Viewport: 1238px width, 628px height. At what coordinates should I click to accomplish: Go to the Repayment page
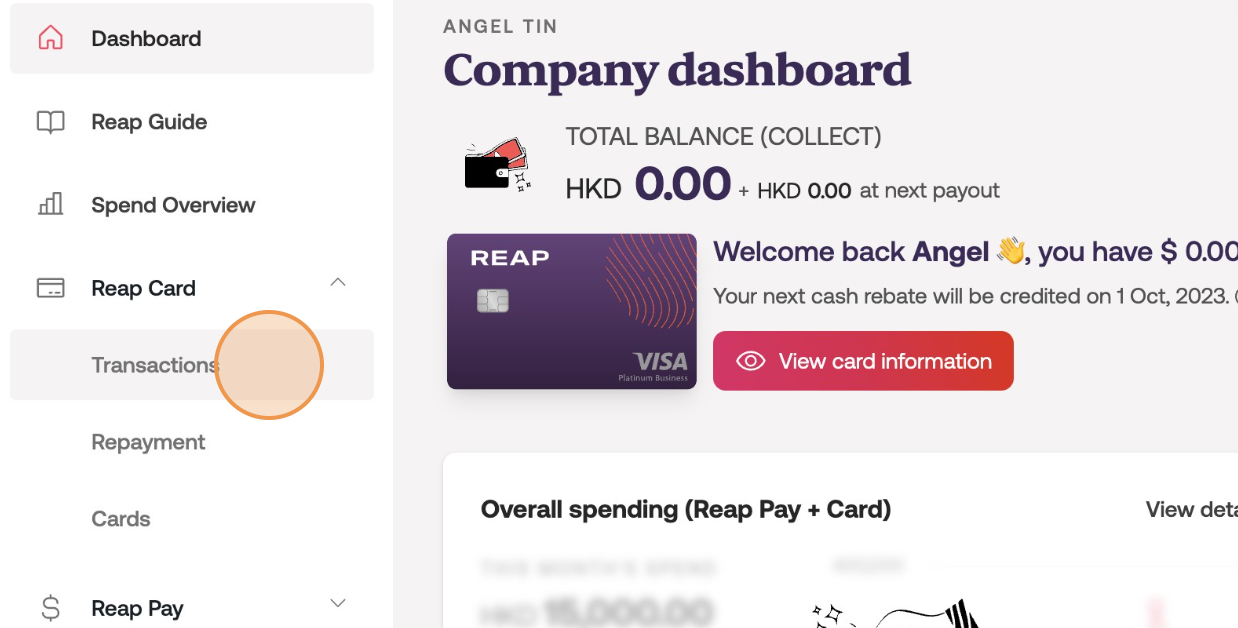[148, 442]
